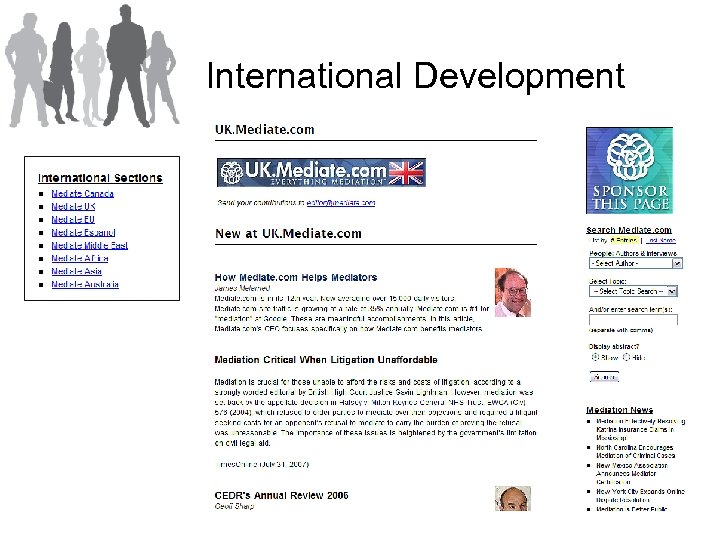Image resolution: width=720 pixels, height=540 pixels.
Task: Open North Carolina Encourages Mediation news item
Action: (636, 451)
